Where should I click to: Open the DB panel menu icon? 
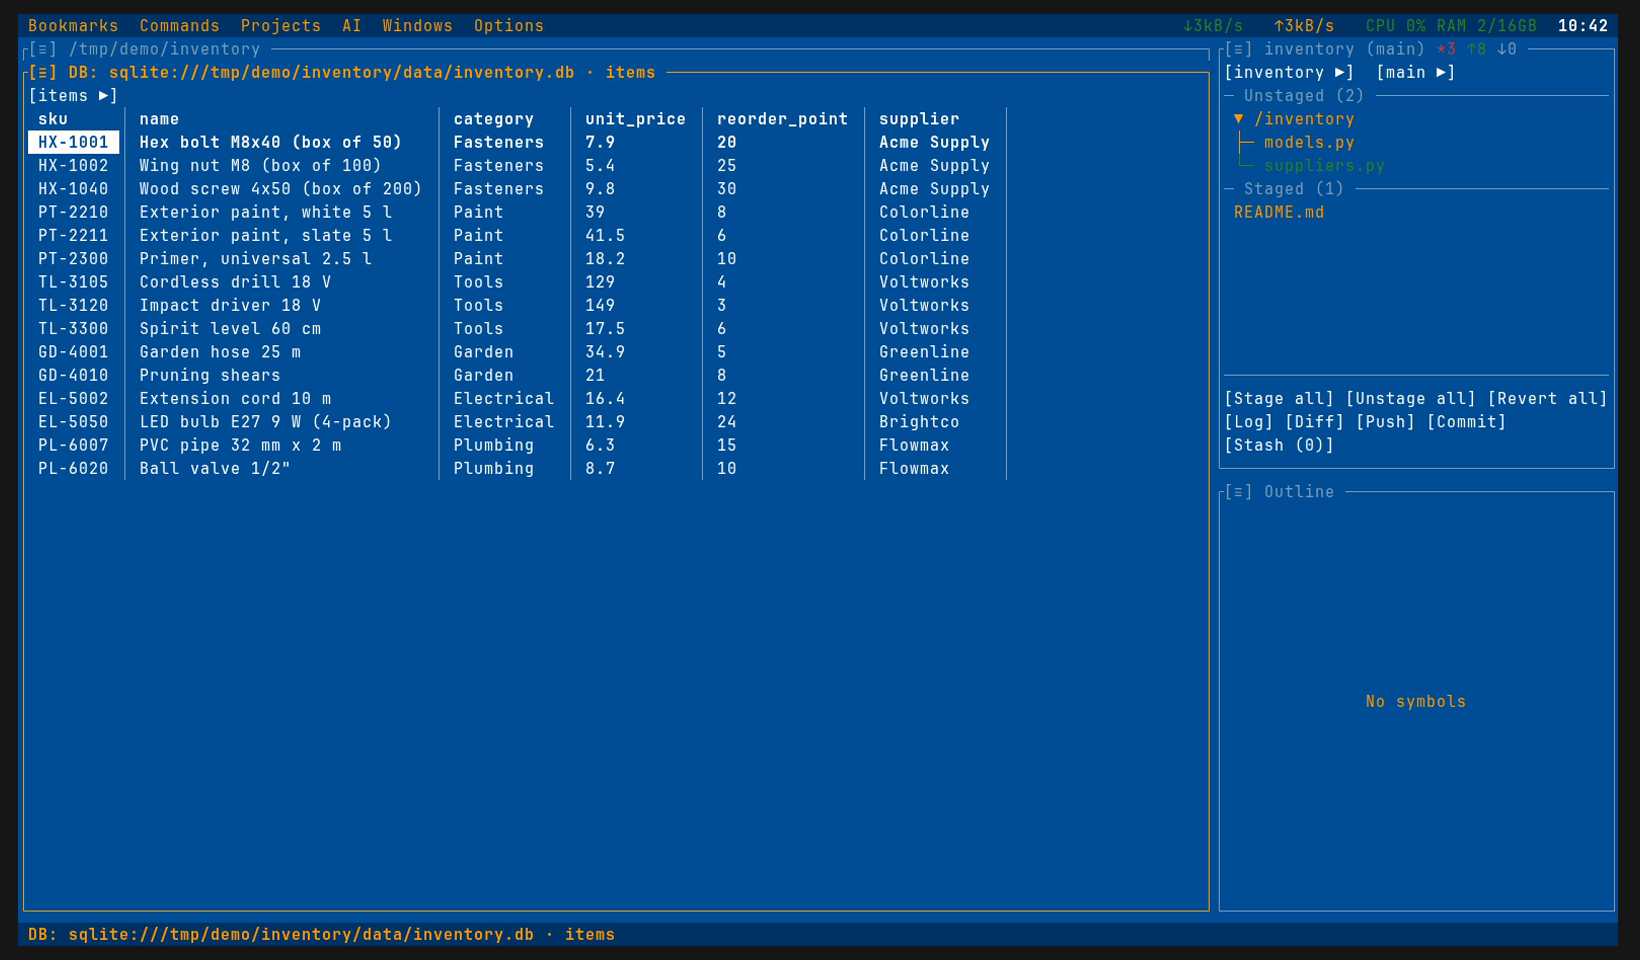(x=43, y=72)
